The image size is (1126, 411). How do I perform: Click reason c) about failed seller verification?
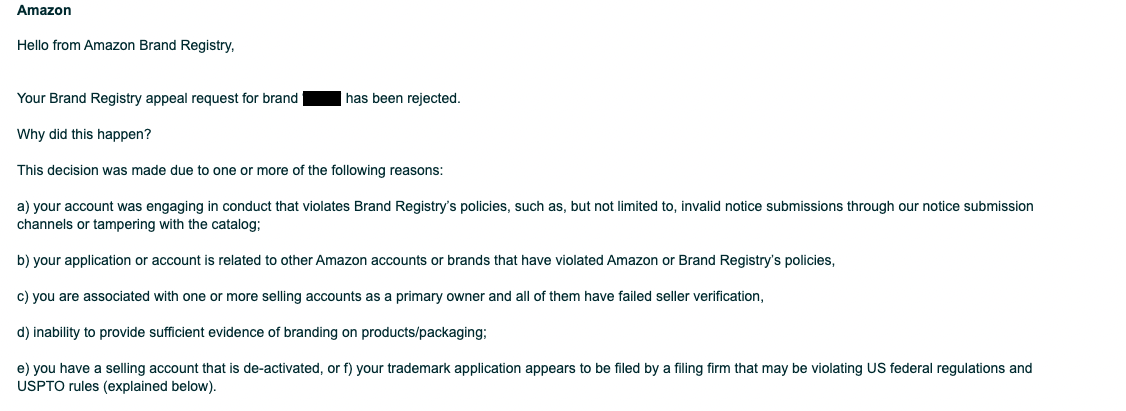point(390,297)
